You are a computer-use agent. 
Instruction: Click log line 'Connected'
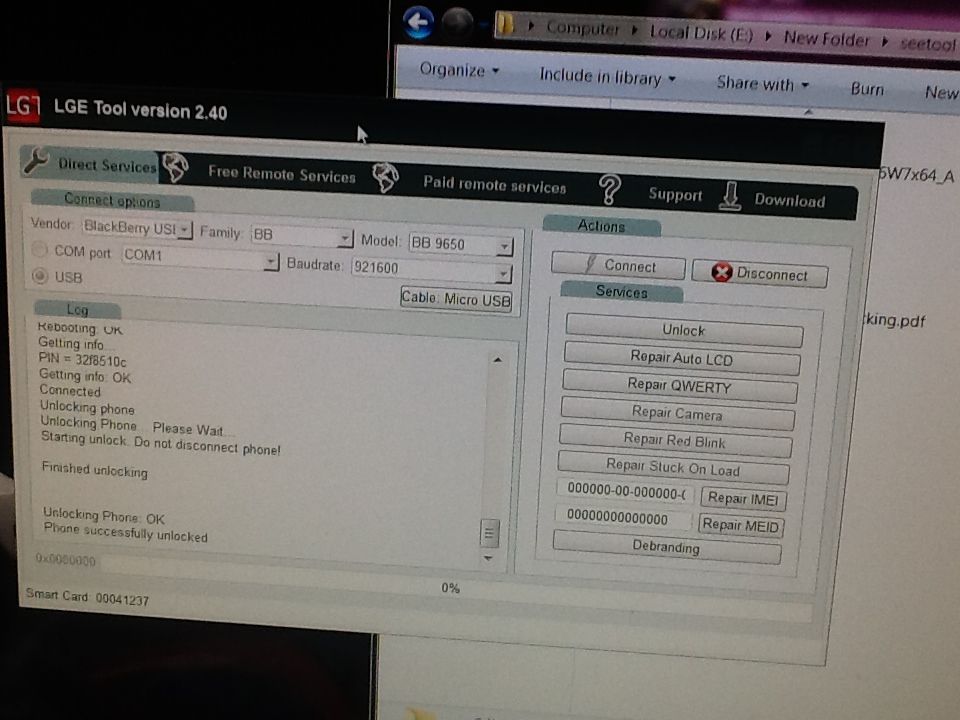tap(70, 391)
